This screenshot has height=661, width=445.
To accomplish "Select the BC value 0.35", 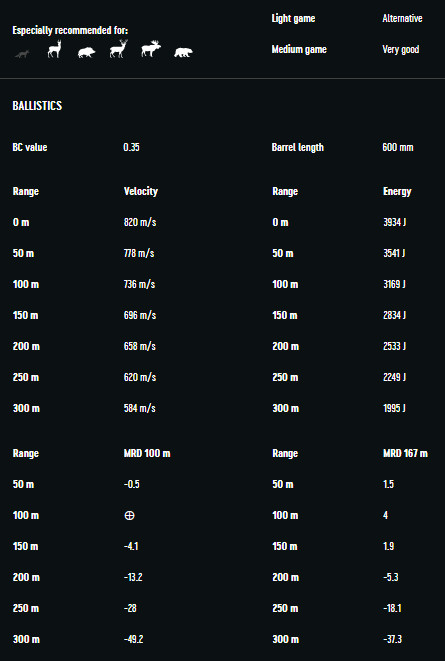I will [131, 147].
